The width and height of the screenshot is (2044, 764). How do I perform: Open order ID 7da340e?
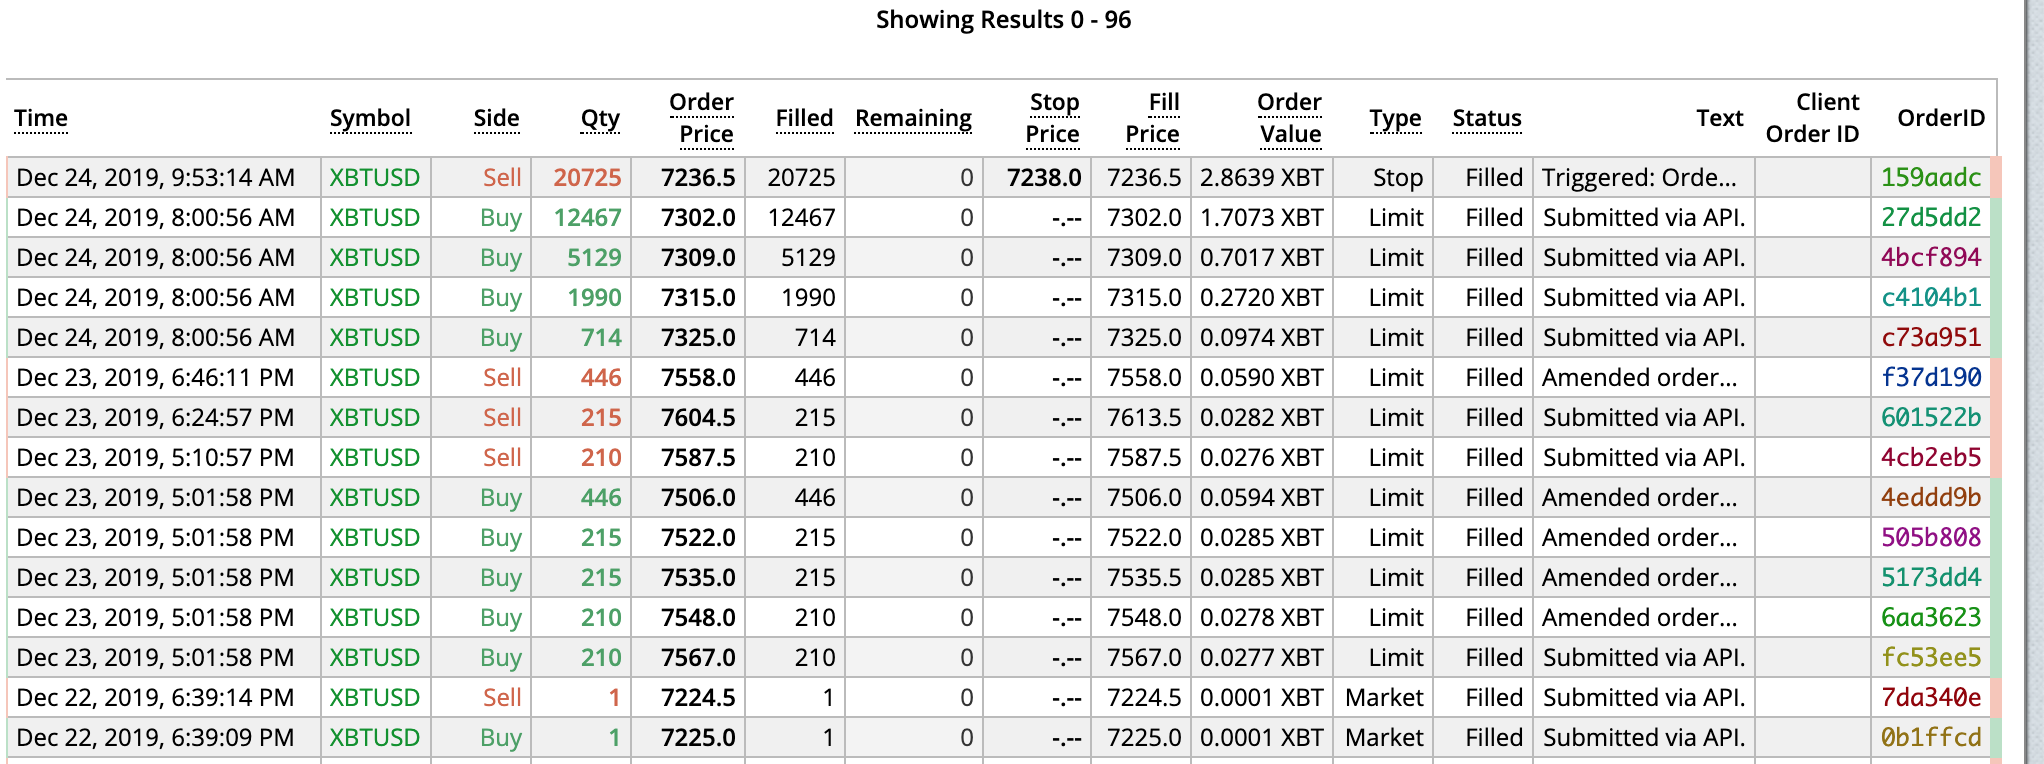point(1930,697)
